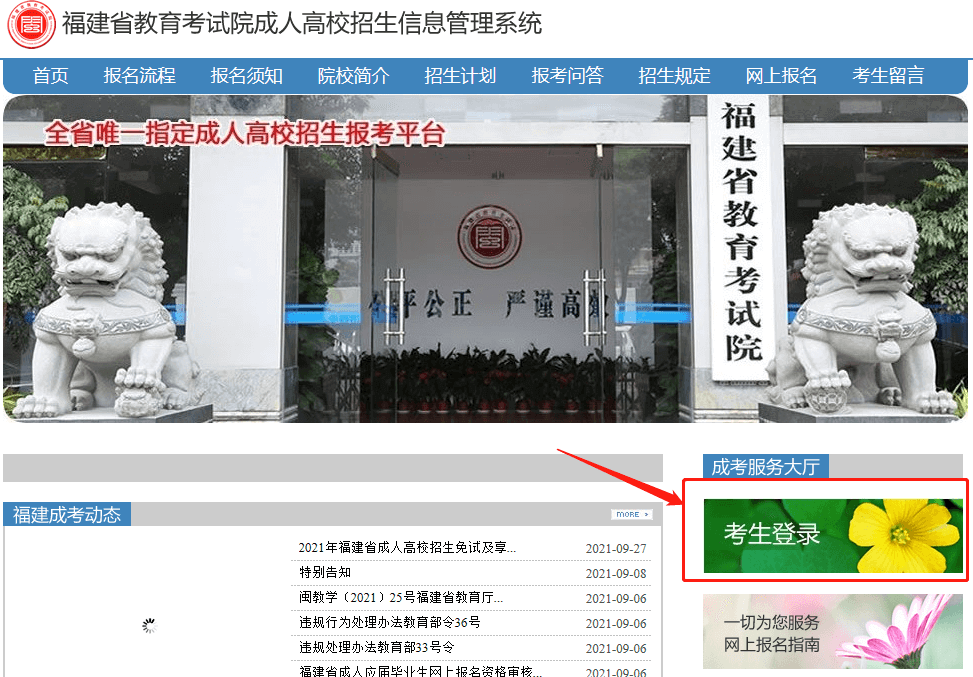Click the red seal logo in header

point(31,25)
